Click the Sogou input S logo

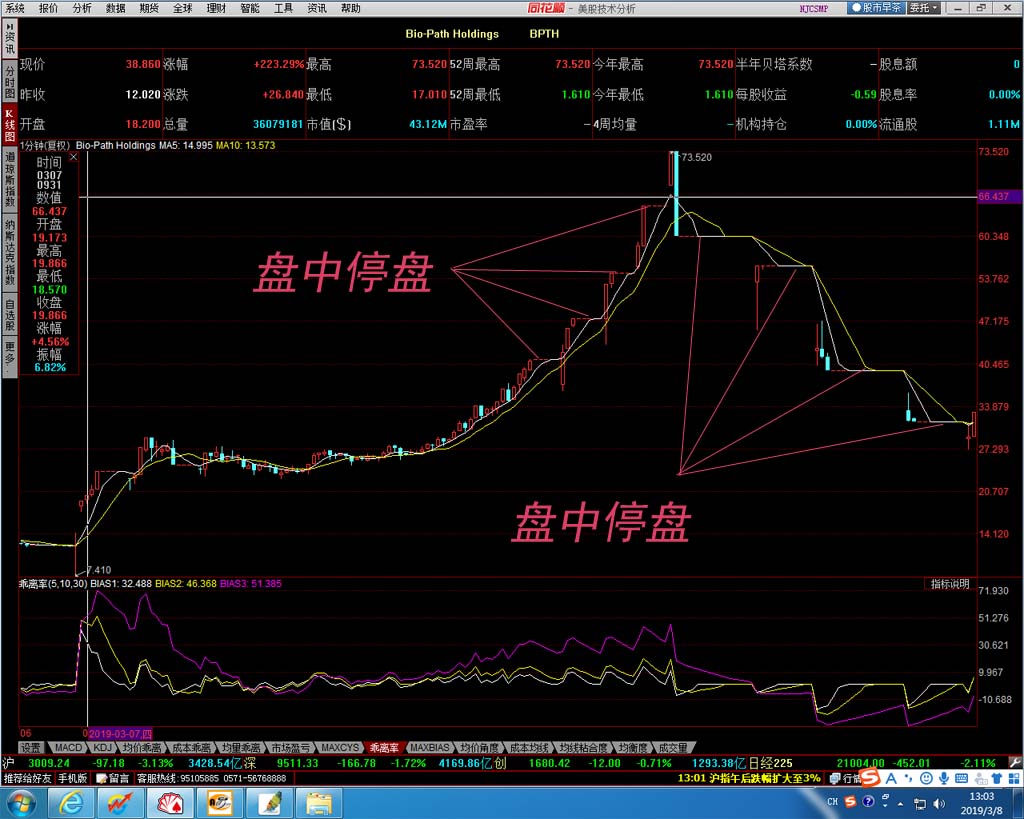[x=870, y=777]
